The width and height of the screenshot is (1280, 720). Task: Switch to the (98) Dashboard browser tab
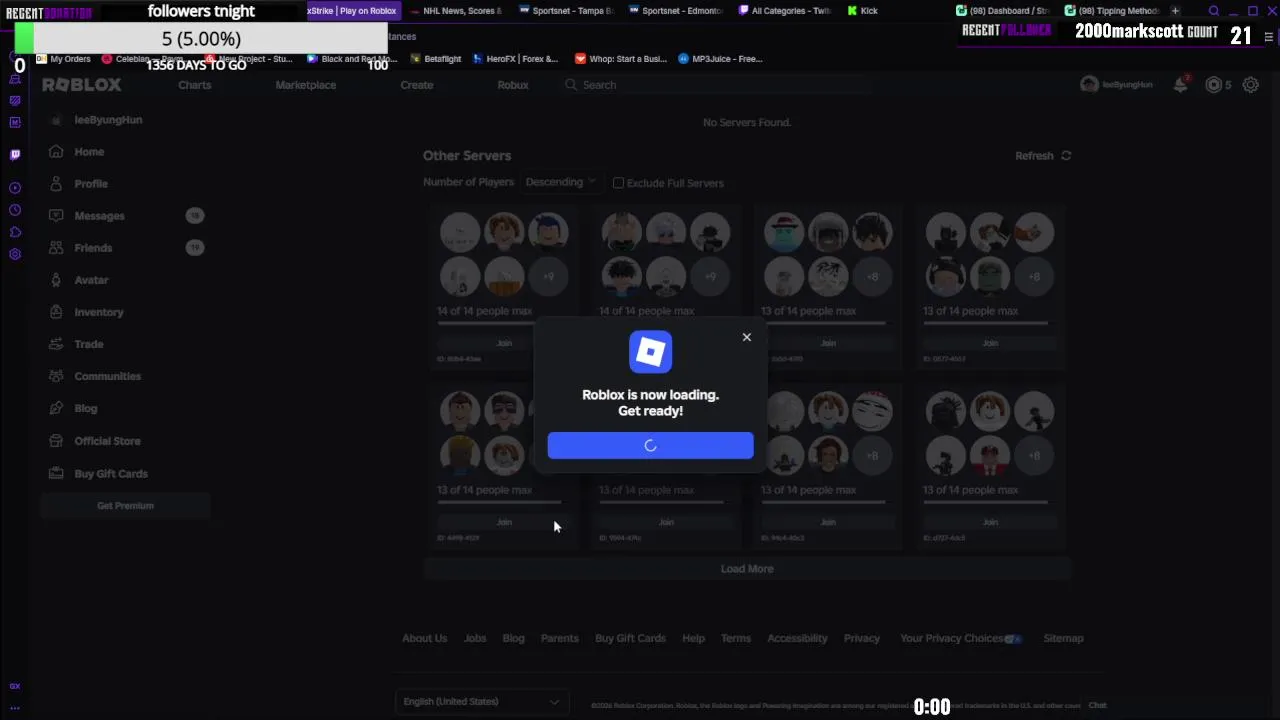(1004, 11)
